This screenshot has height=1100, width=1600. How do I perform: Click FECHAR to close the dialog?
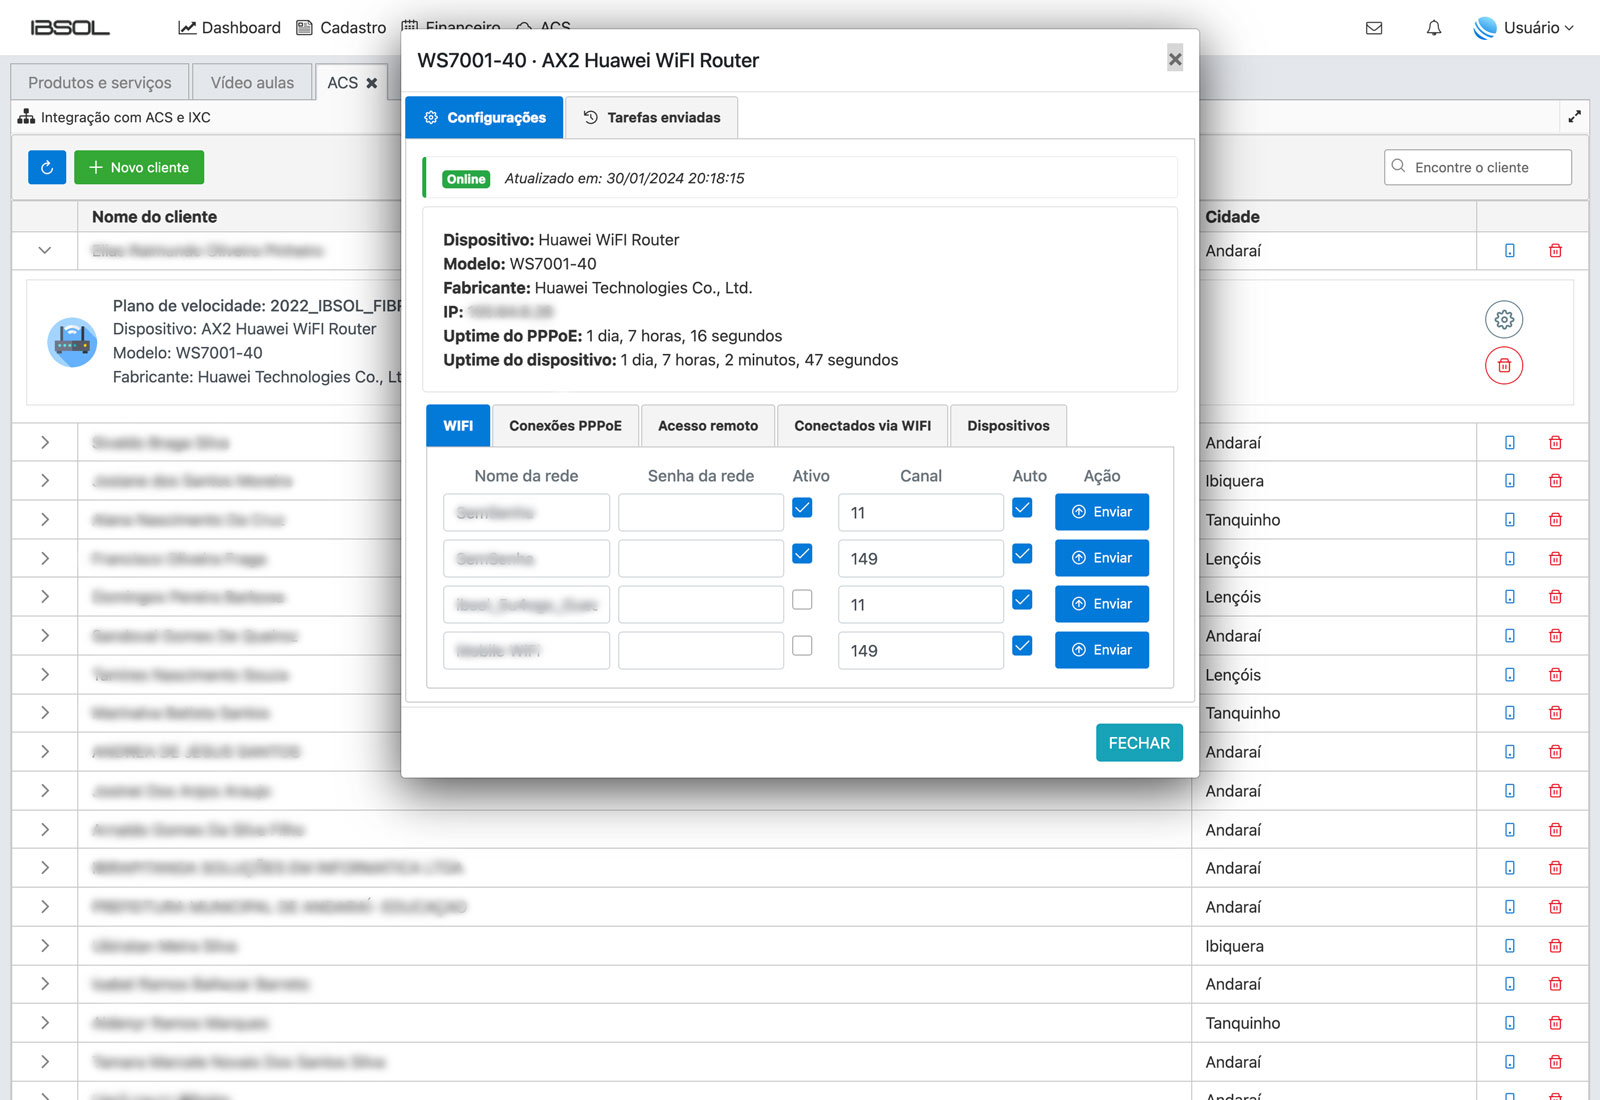tap(1139, 743)
